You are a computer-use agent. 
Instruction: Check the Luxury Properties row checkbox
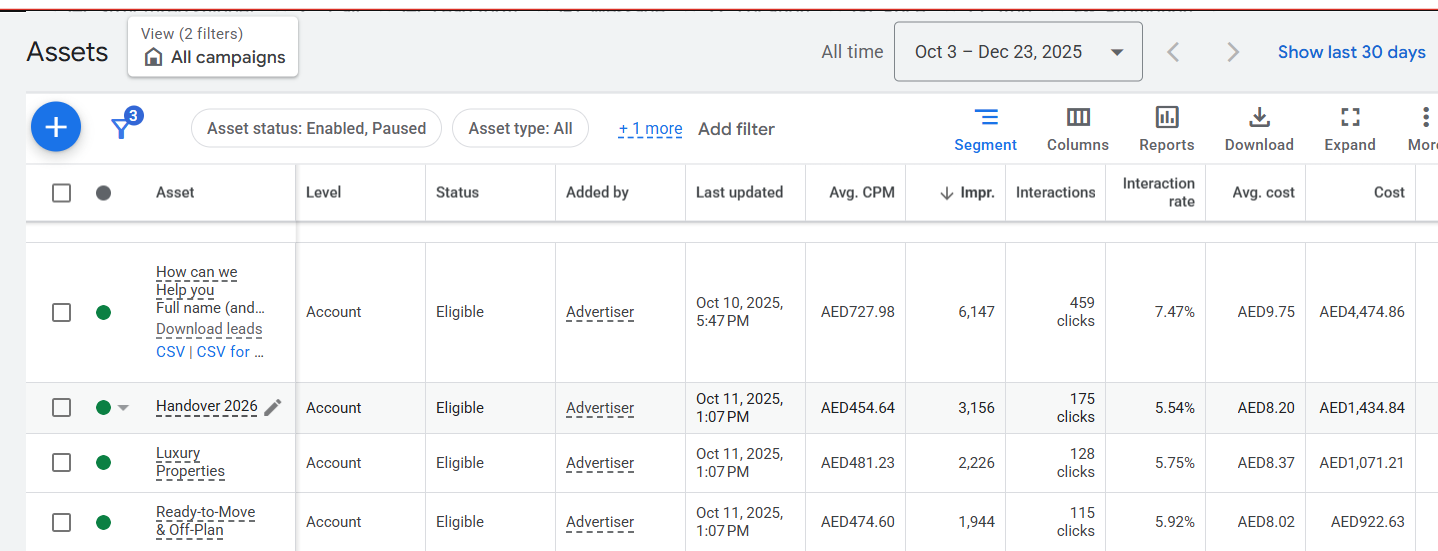pyautogui.click(x=62, y=463)
